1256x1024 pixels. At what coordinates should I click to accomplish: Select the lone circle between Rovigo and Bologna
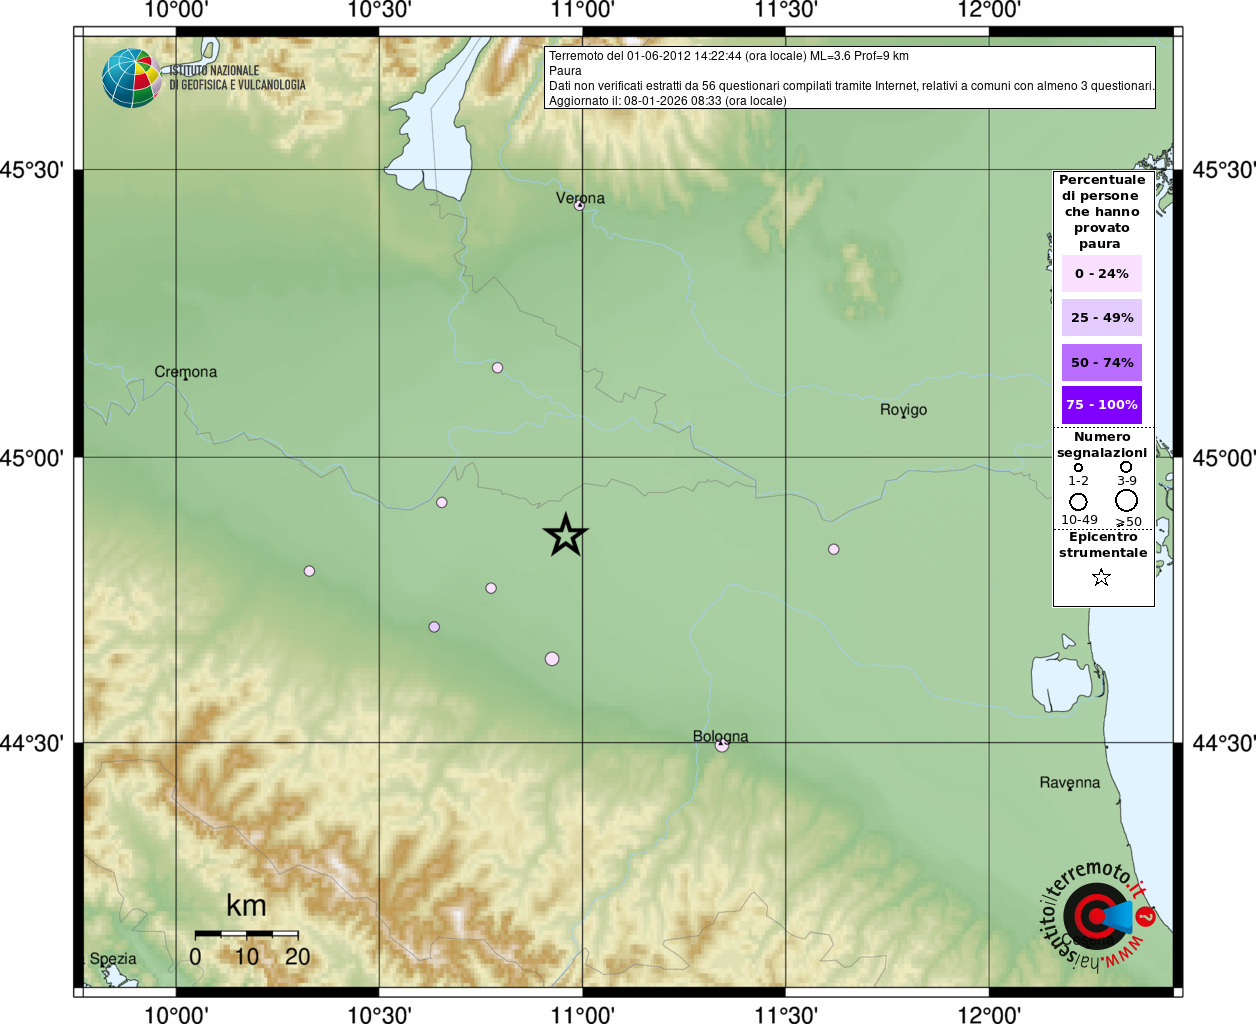(833, 549)
